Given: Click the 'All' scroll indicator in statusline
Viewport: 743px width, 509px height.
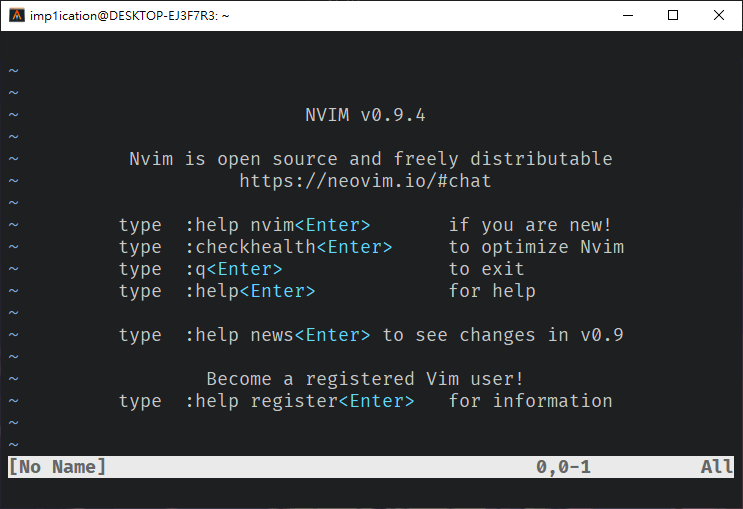Looking at the screenshot, I should click(x=717, y=467).
